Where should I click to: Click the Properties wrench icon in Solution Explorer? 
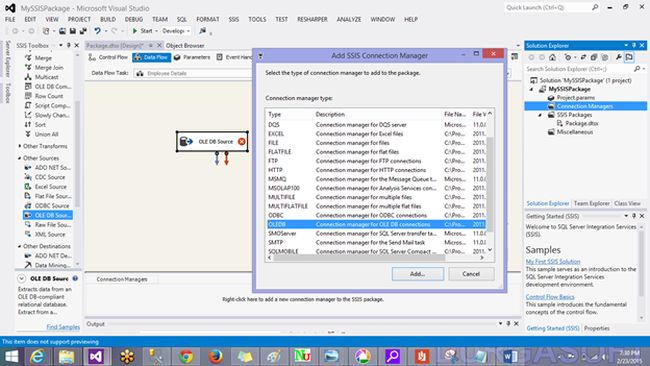[618, 57]
